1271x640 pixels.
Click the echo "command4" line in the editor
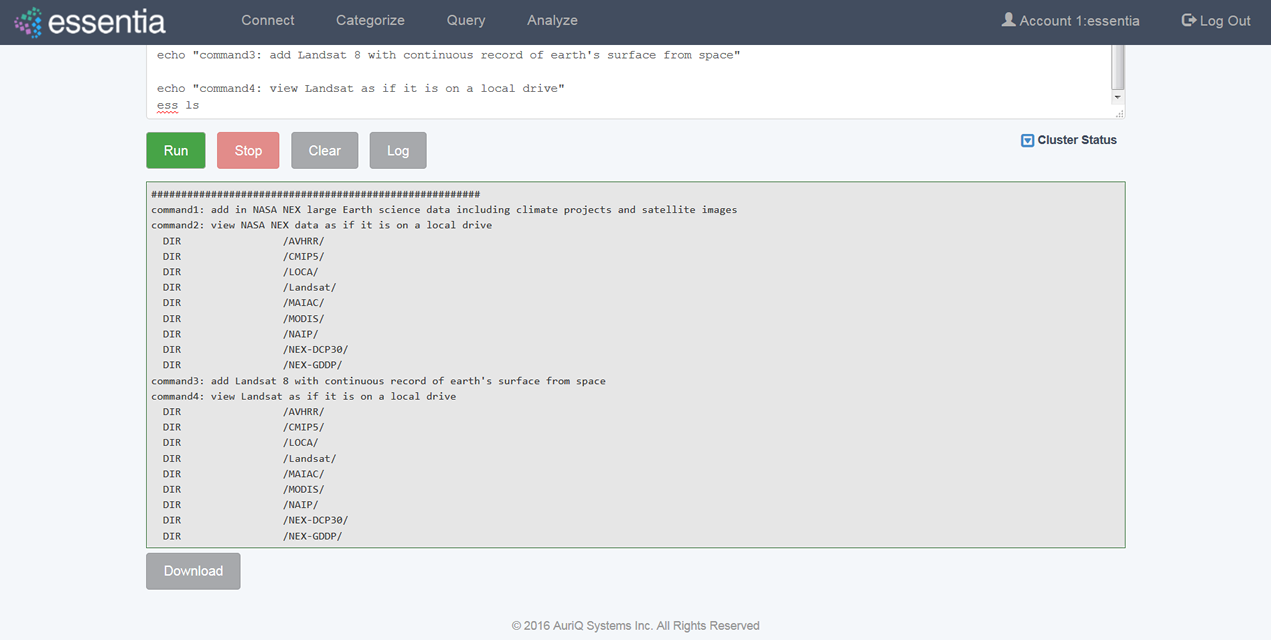click(x=361, y=88)
